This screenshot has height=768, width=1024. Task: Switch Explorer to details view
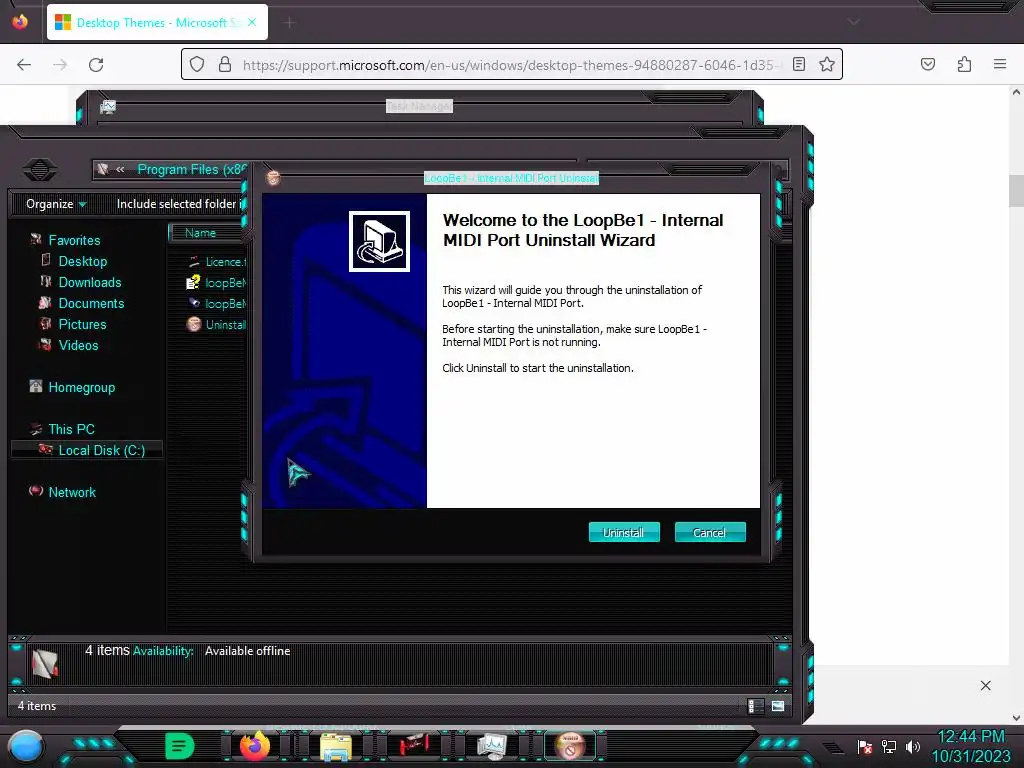pyautogui.click(x=756, y=706)
